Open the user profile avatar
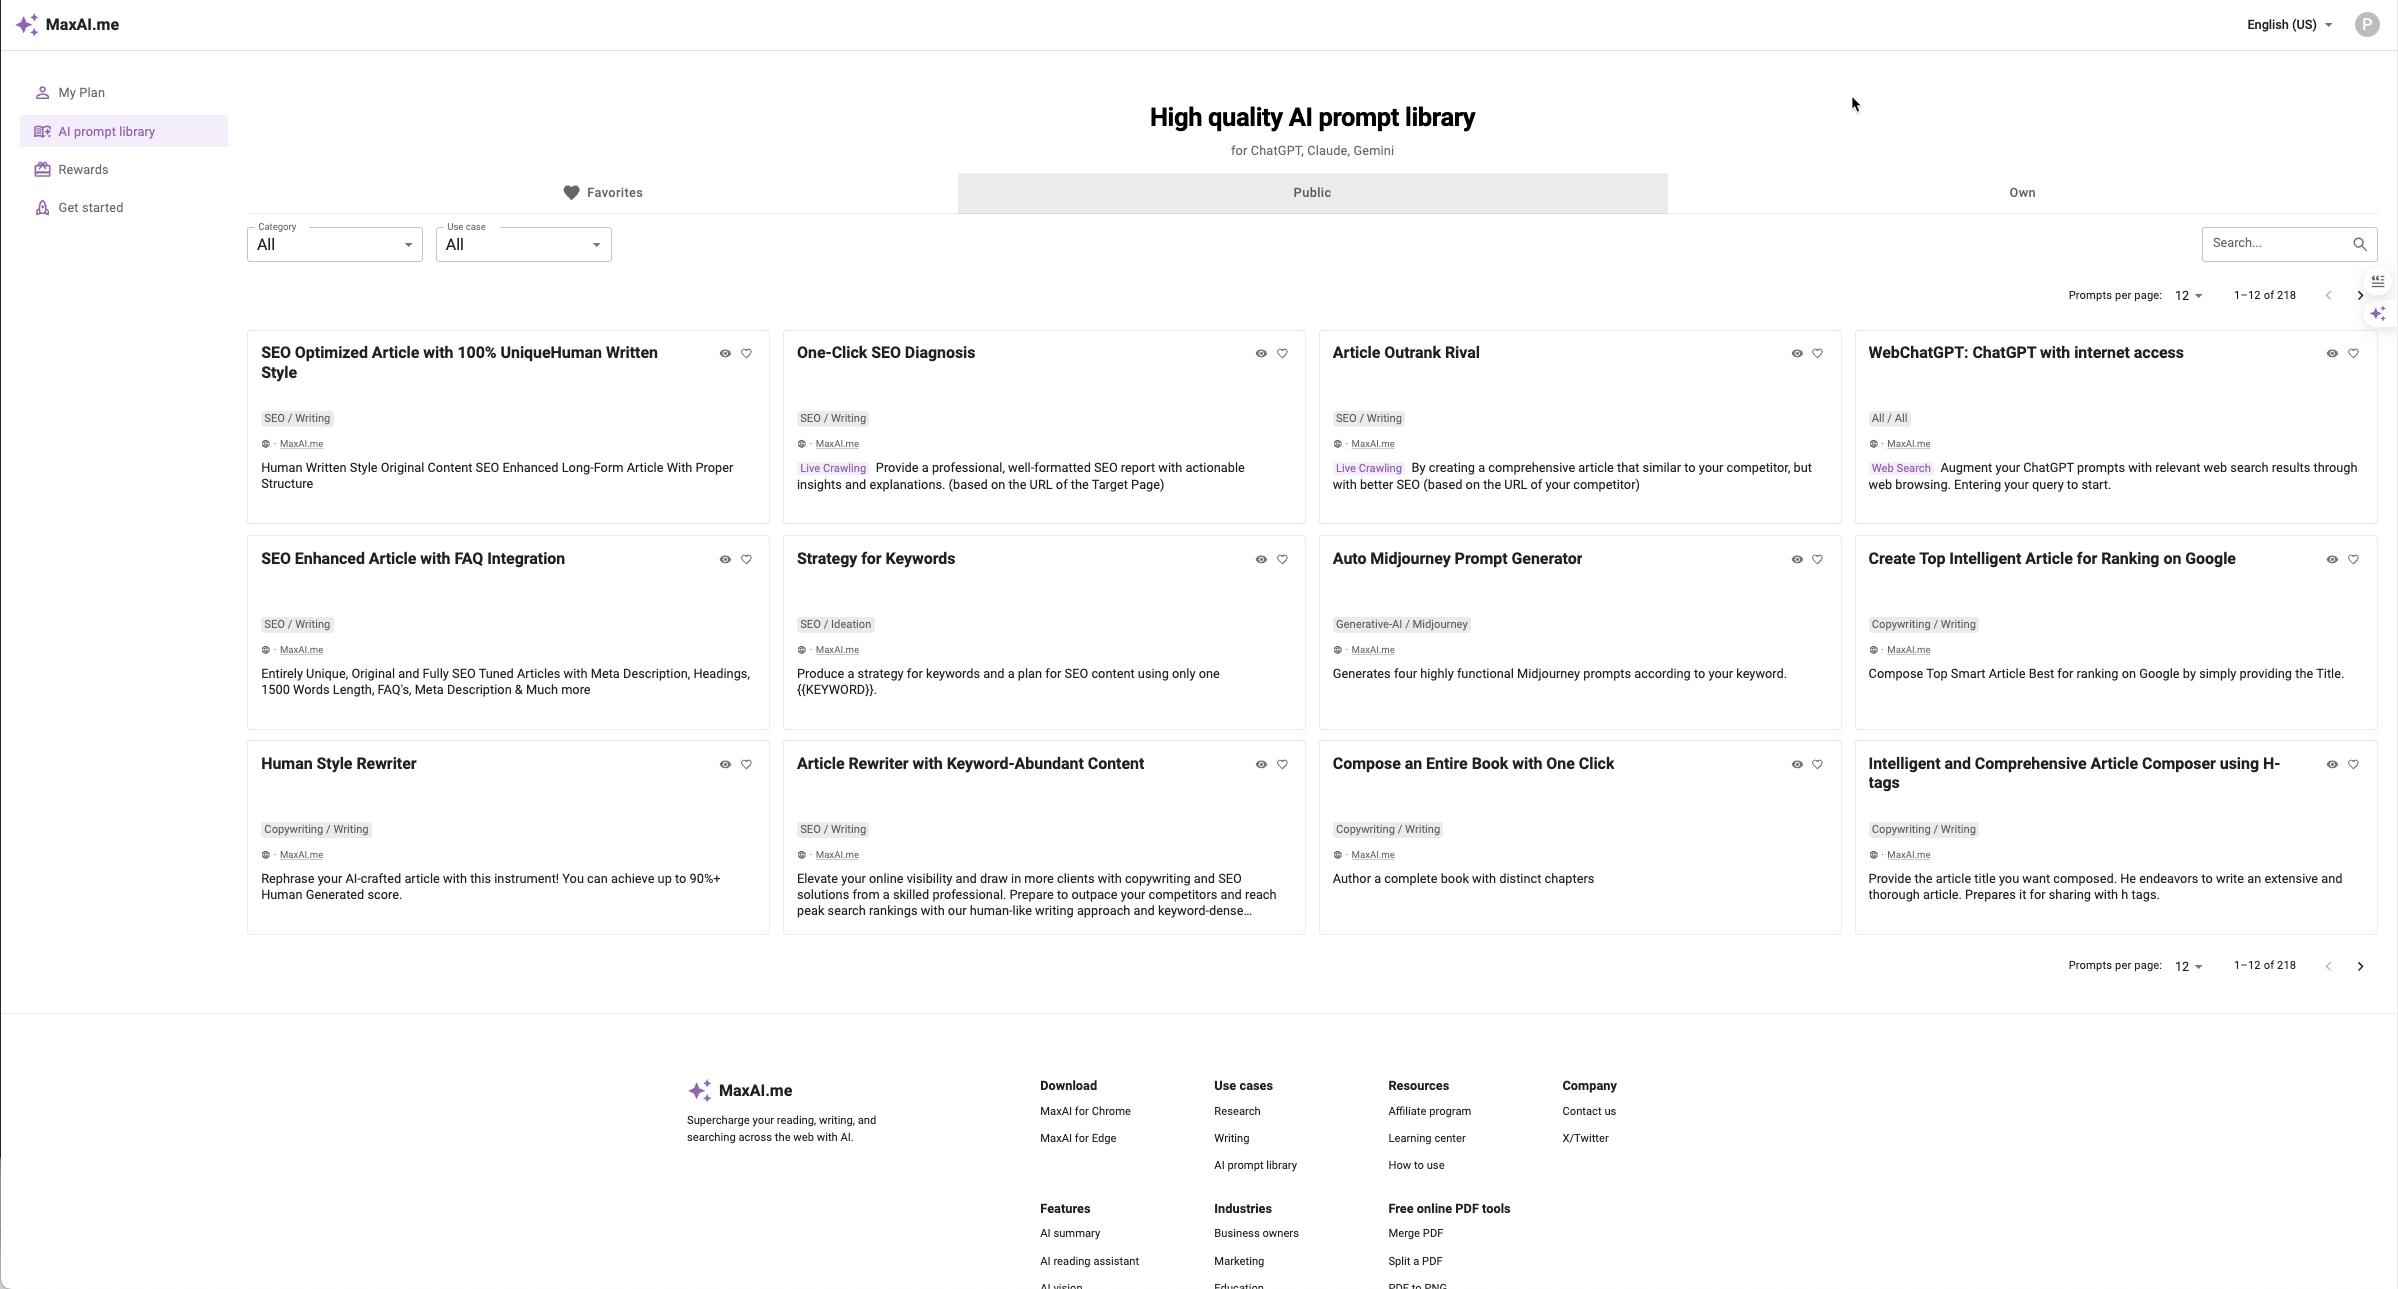This screenshot has width=2398, height=1289. pyautogui.click(x=2366, y=25)
